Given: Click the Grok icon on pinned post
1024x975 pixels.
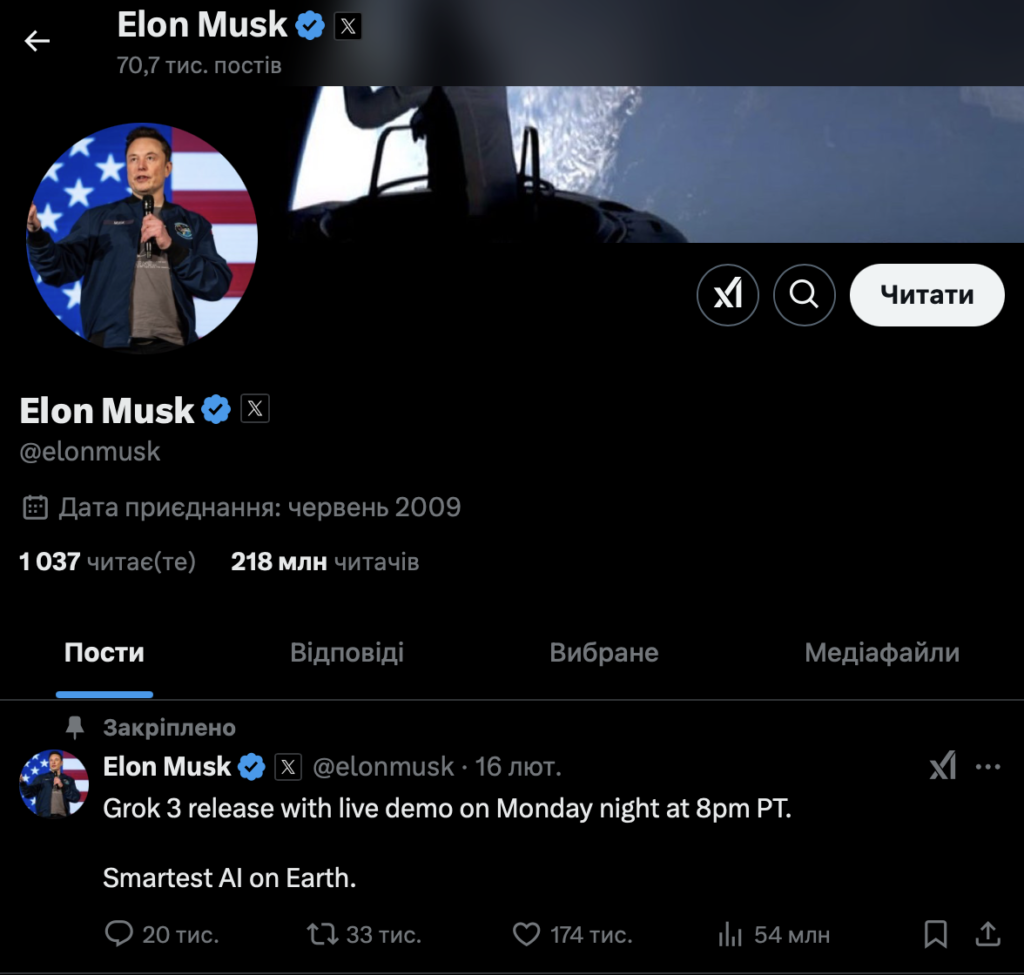Looking at the screenshot, I should [942, 767].
